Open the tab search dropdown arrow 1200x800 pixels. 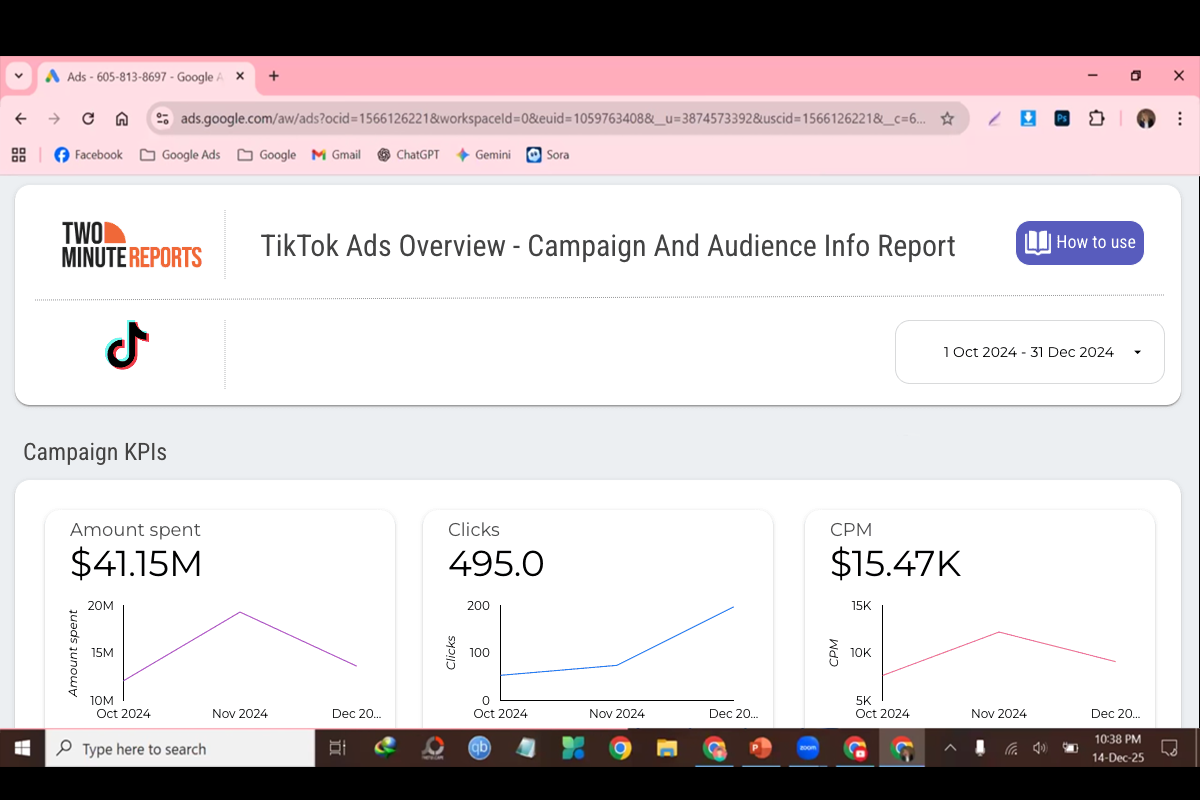tap(18, 76)
